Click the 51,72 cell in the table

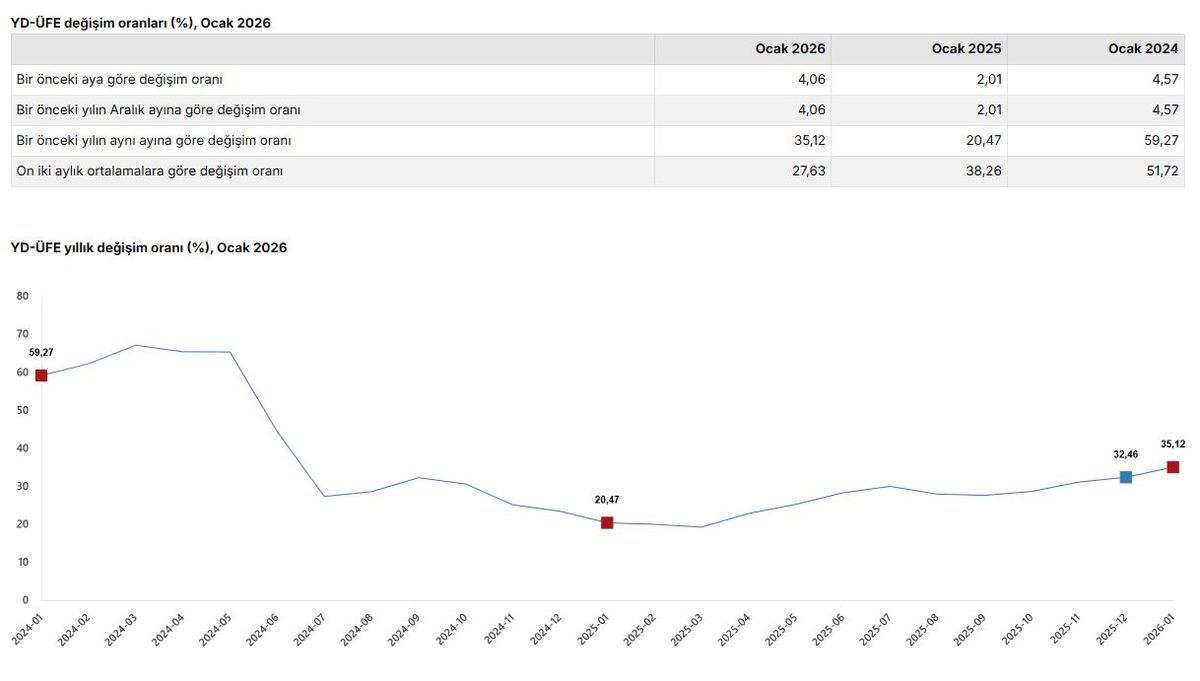[1096, 171]
